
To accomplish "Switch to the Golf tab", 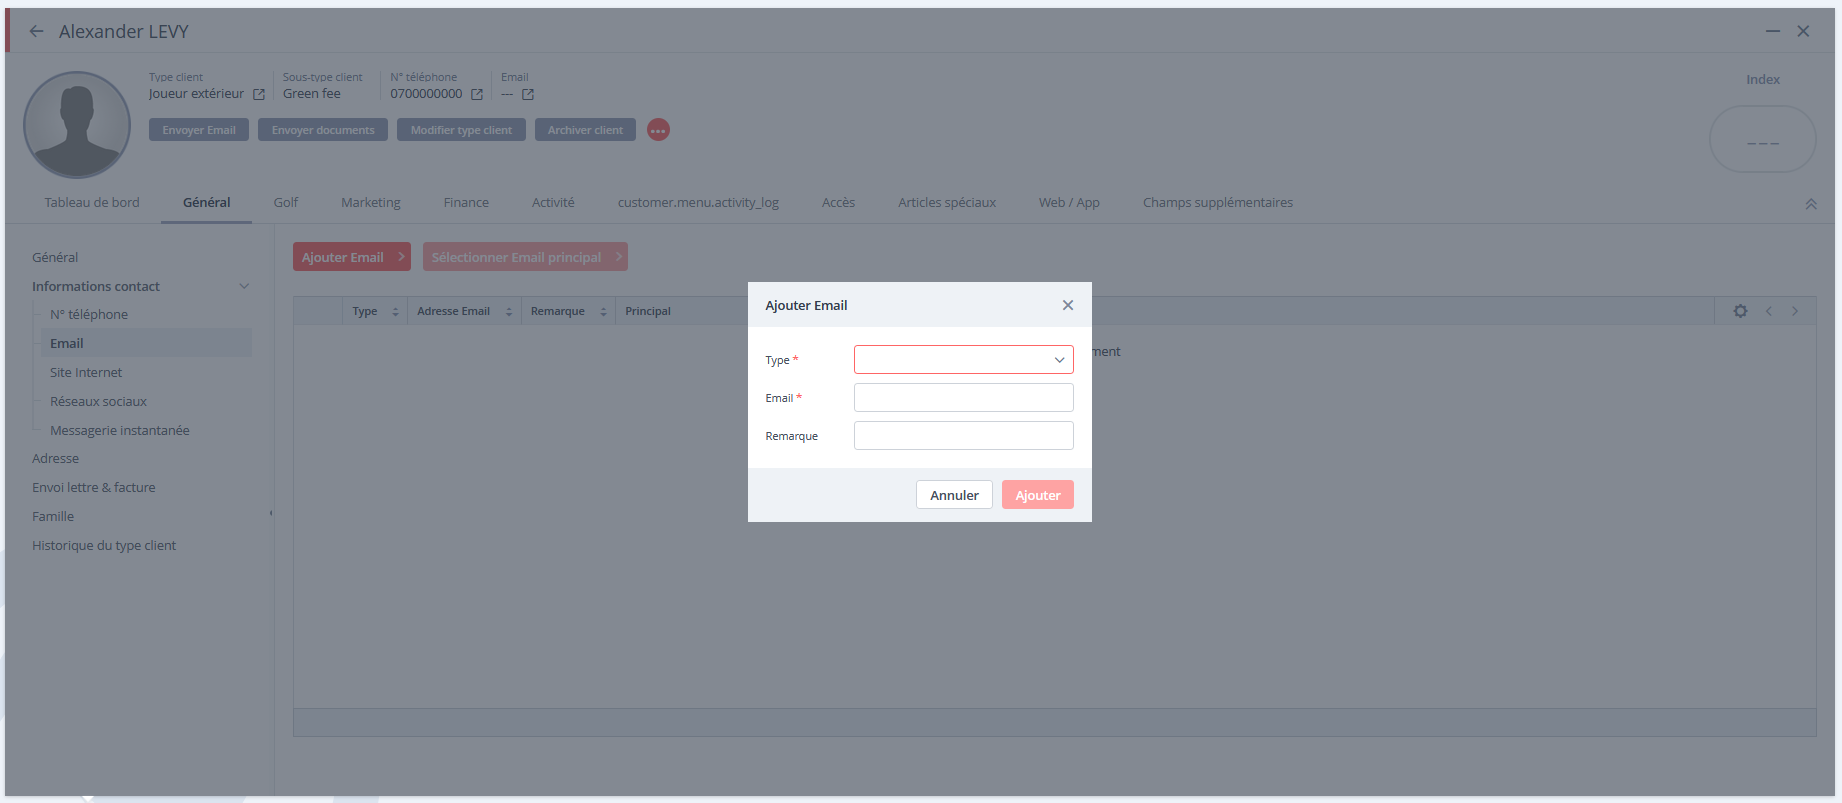I will 286,202.
